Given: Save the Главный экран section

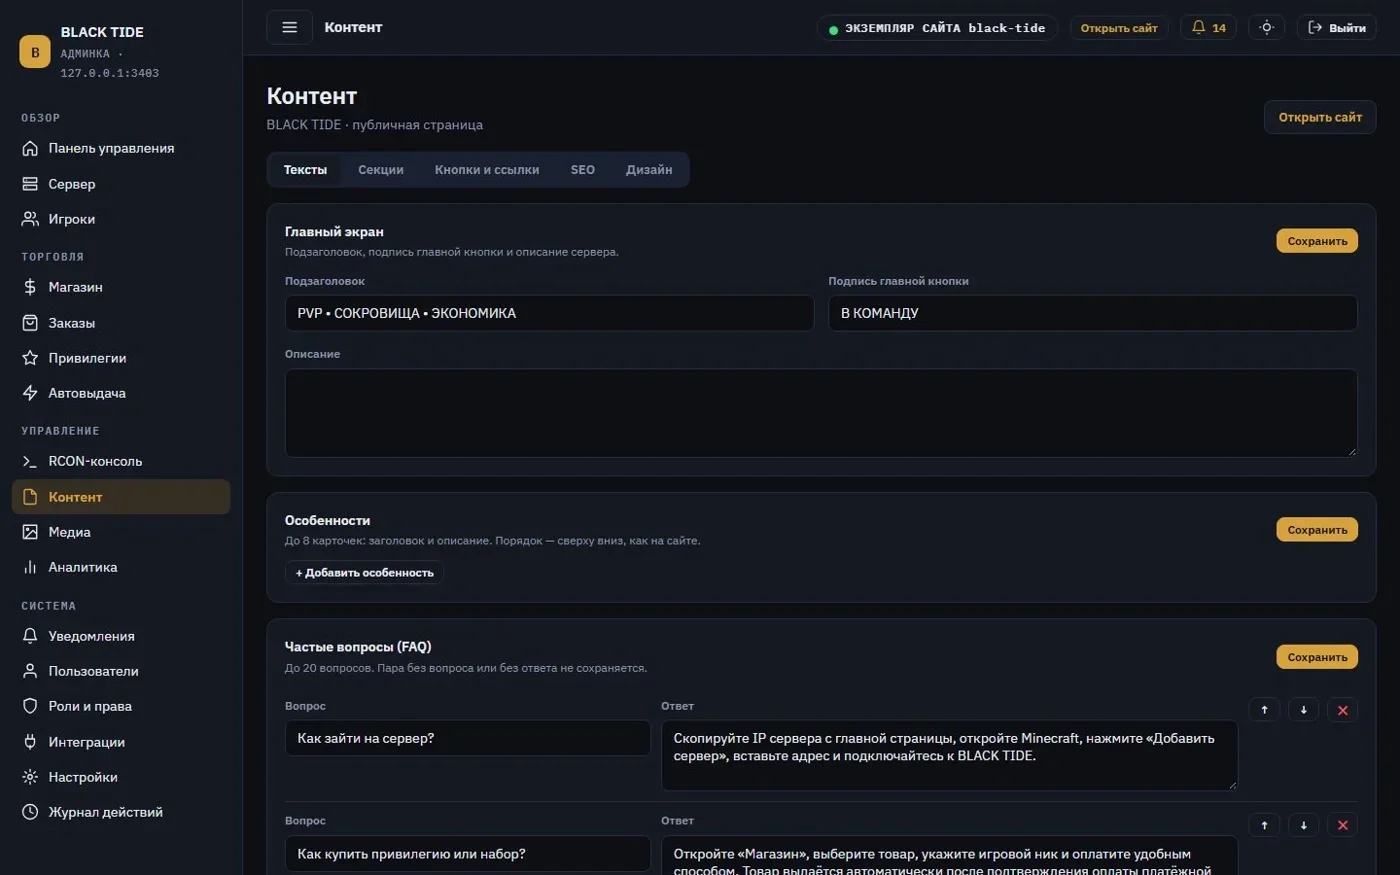Looking at the screenshot, I should click(x=1317, y=241).
